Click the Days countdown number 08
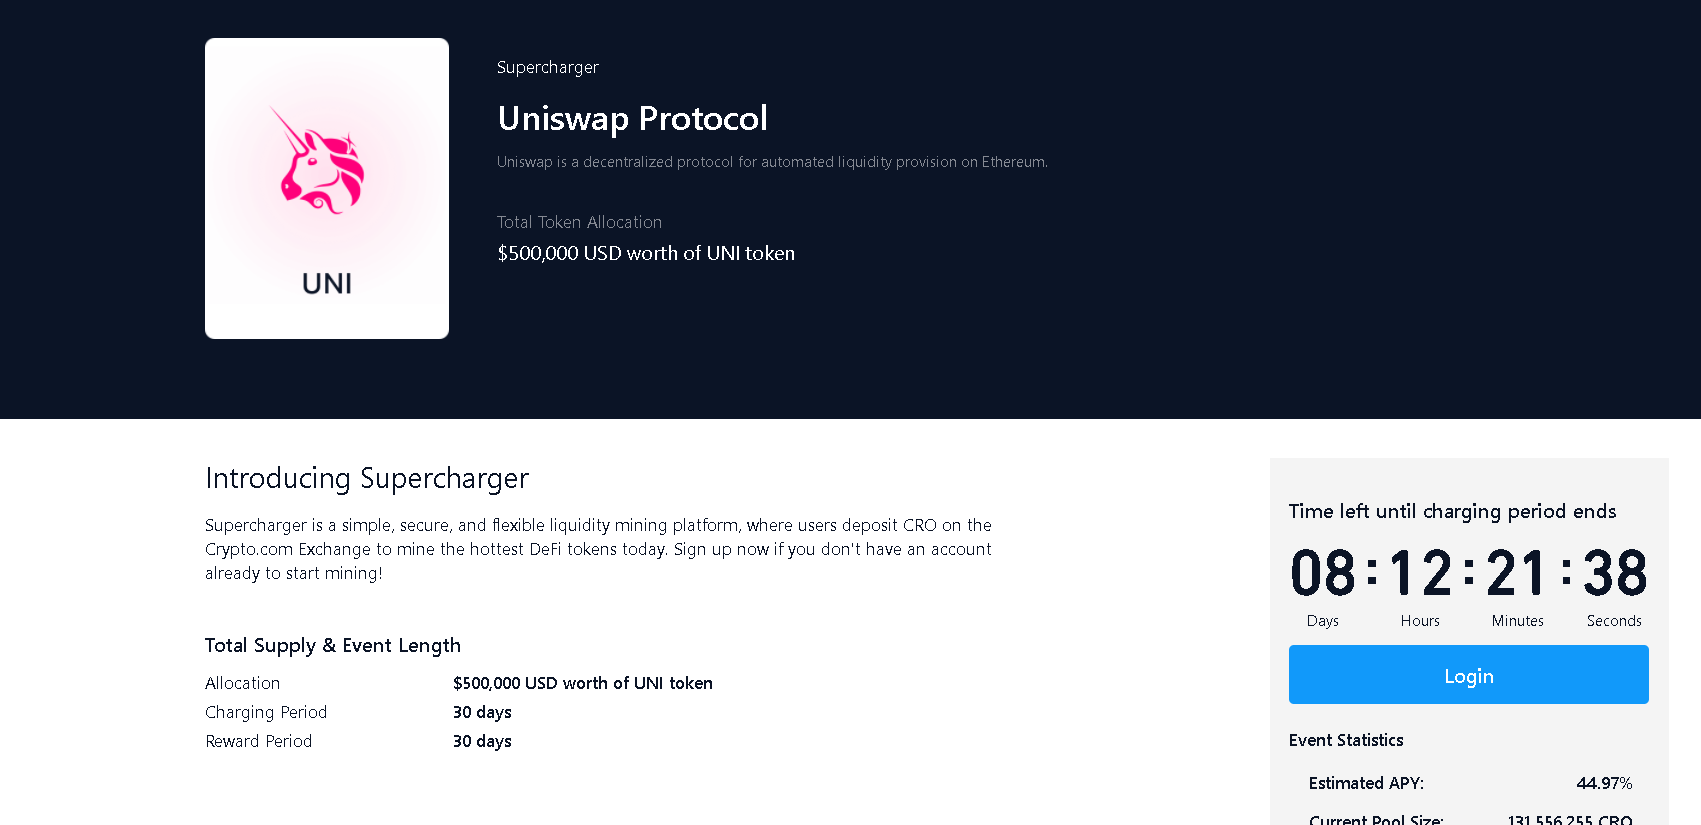1701x825 pixels. click(x=1322, y=573)
